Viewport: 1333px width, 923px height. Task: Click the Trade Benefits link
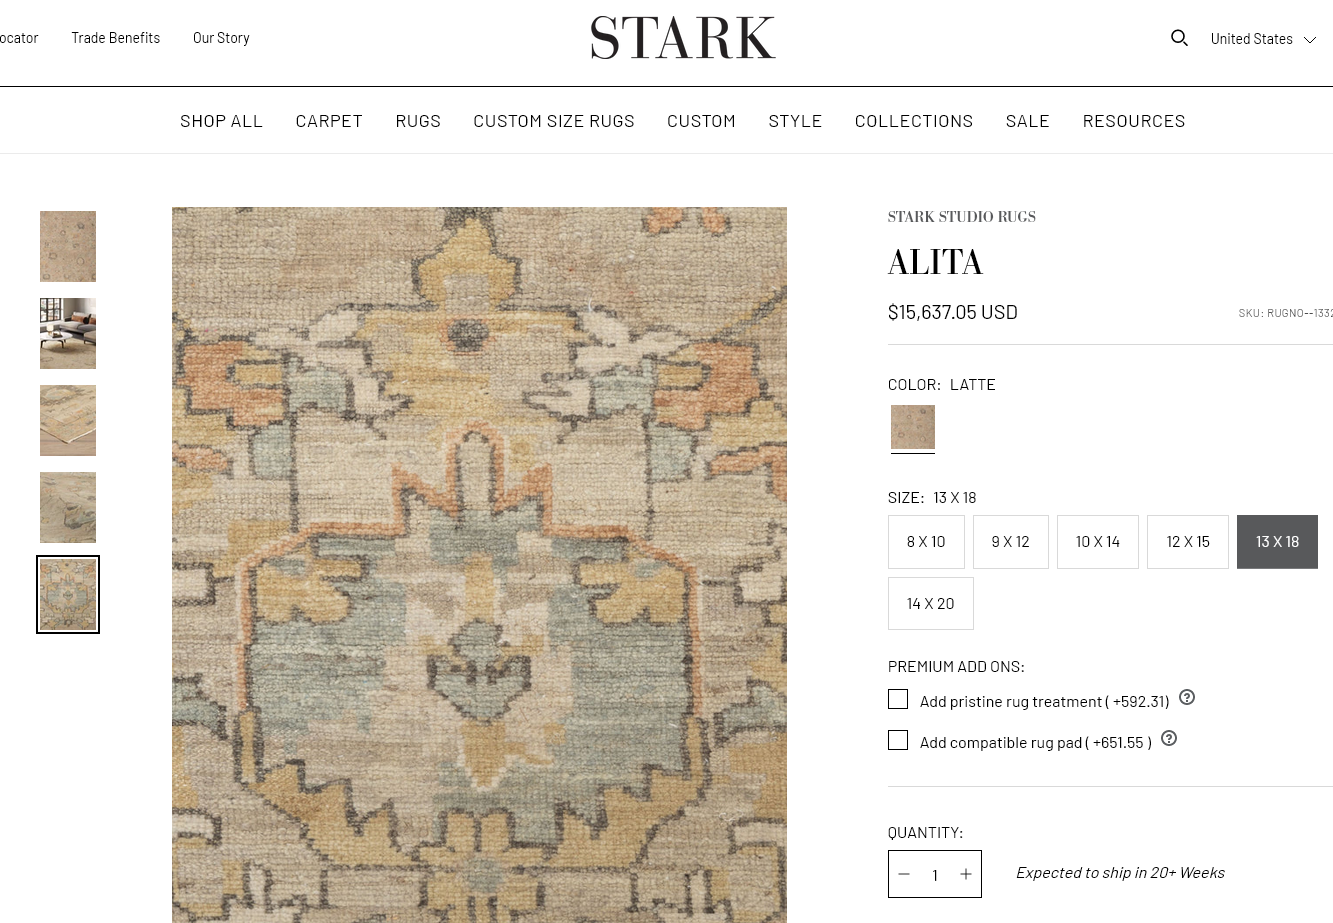pos(115,37)
